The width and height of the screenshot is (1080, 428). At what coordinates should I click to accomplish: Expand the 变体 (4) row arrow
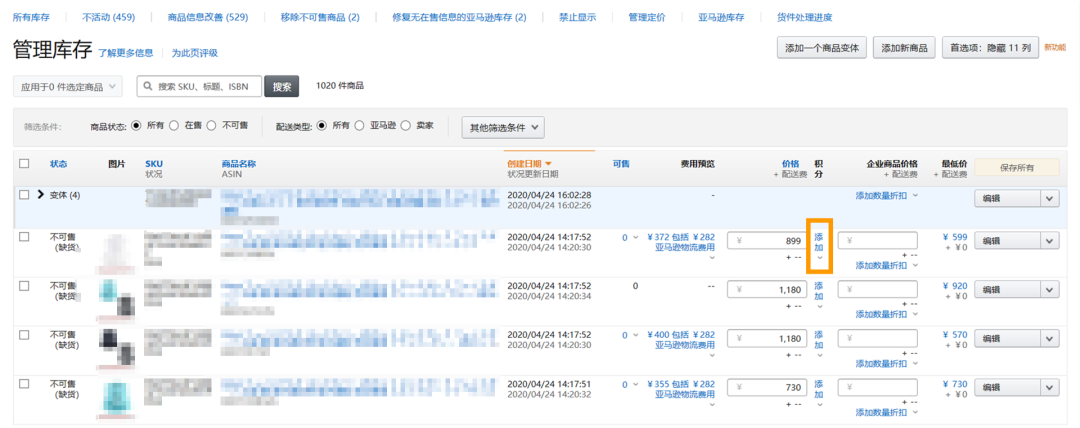pyautogui.click(x=41, y=194)
